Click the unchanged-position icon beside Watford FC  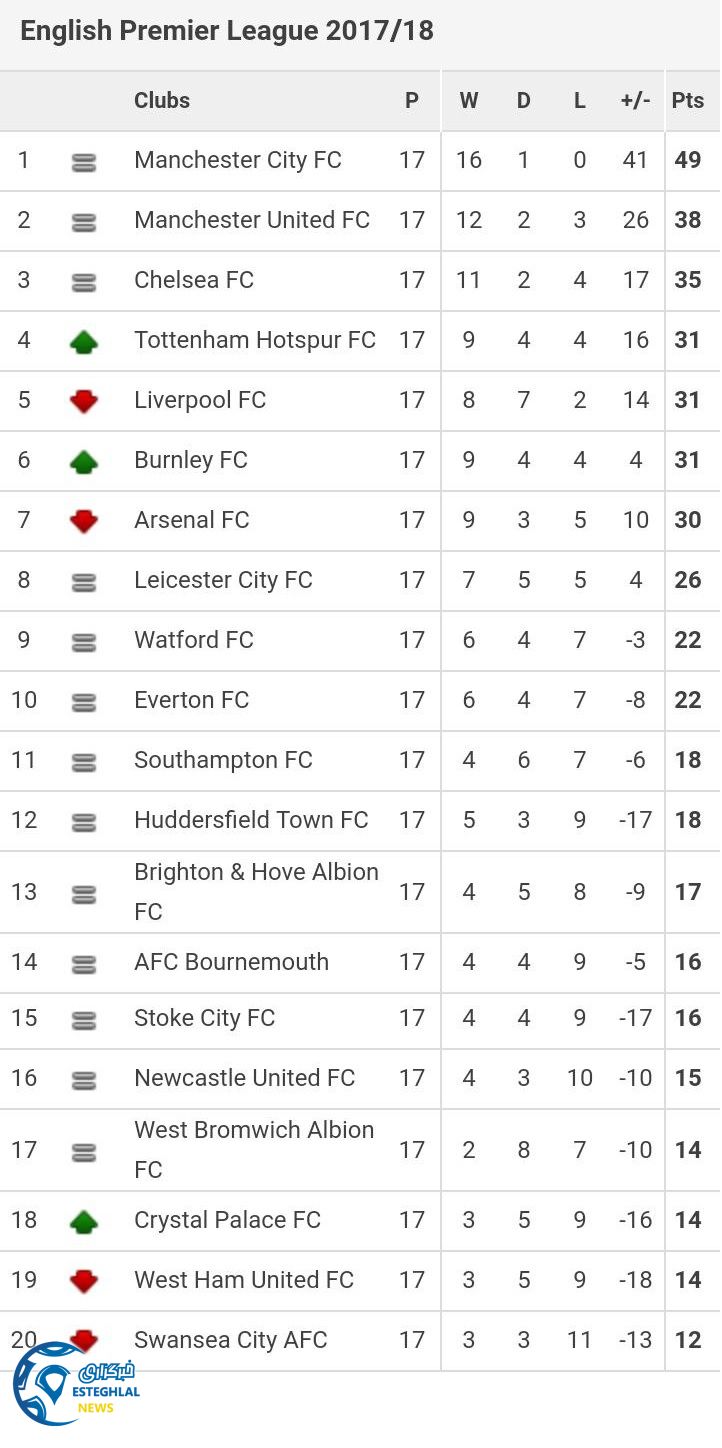click(x=84, y=643)
